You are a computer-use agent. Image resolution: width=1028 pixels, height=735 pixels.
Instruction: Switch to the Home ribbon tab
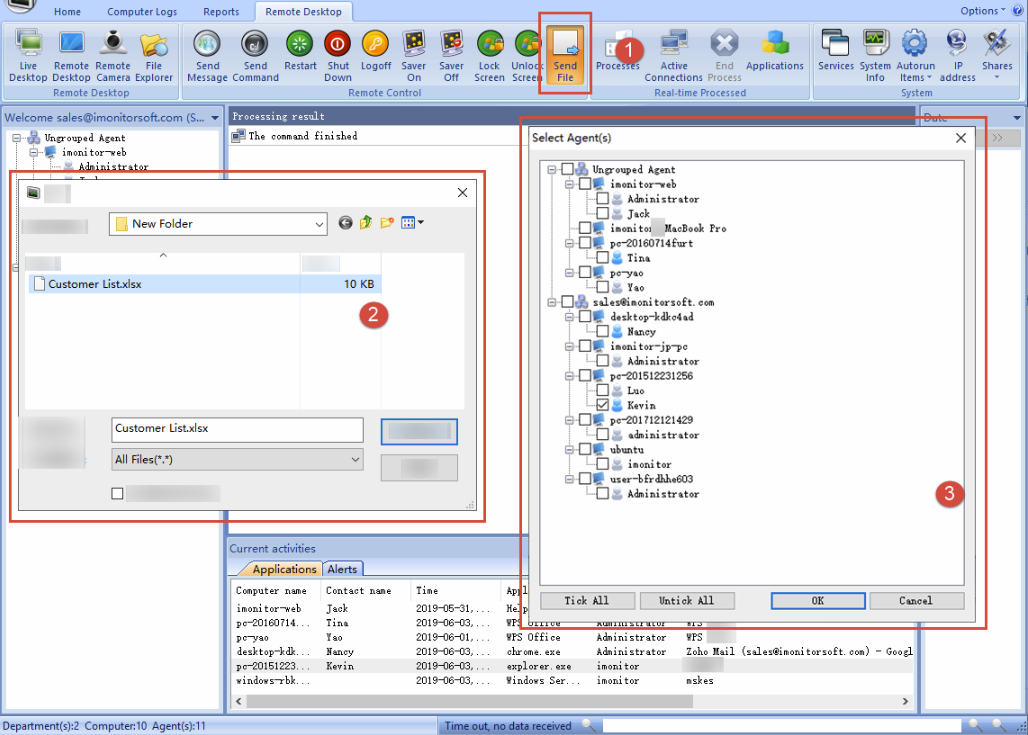tap(68, 12)
